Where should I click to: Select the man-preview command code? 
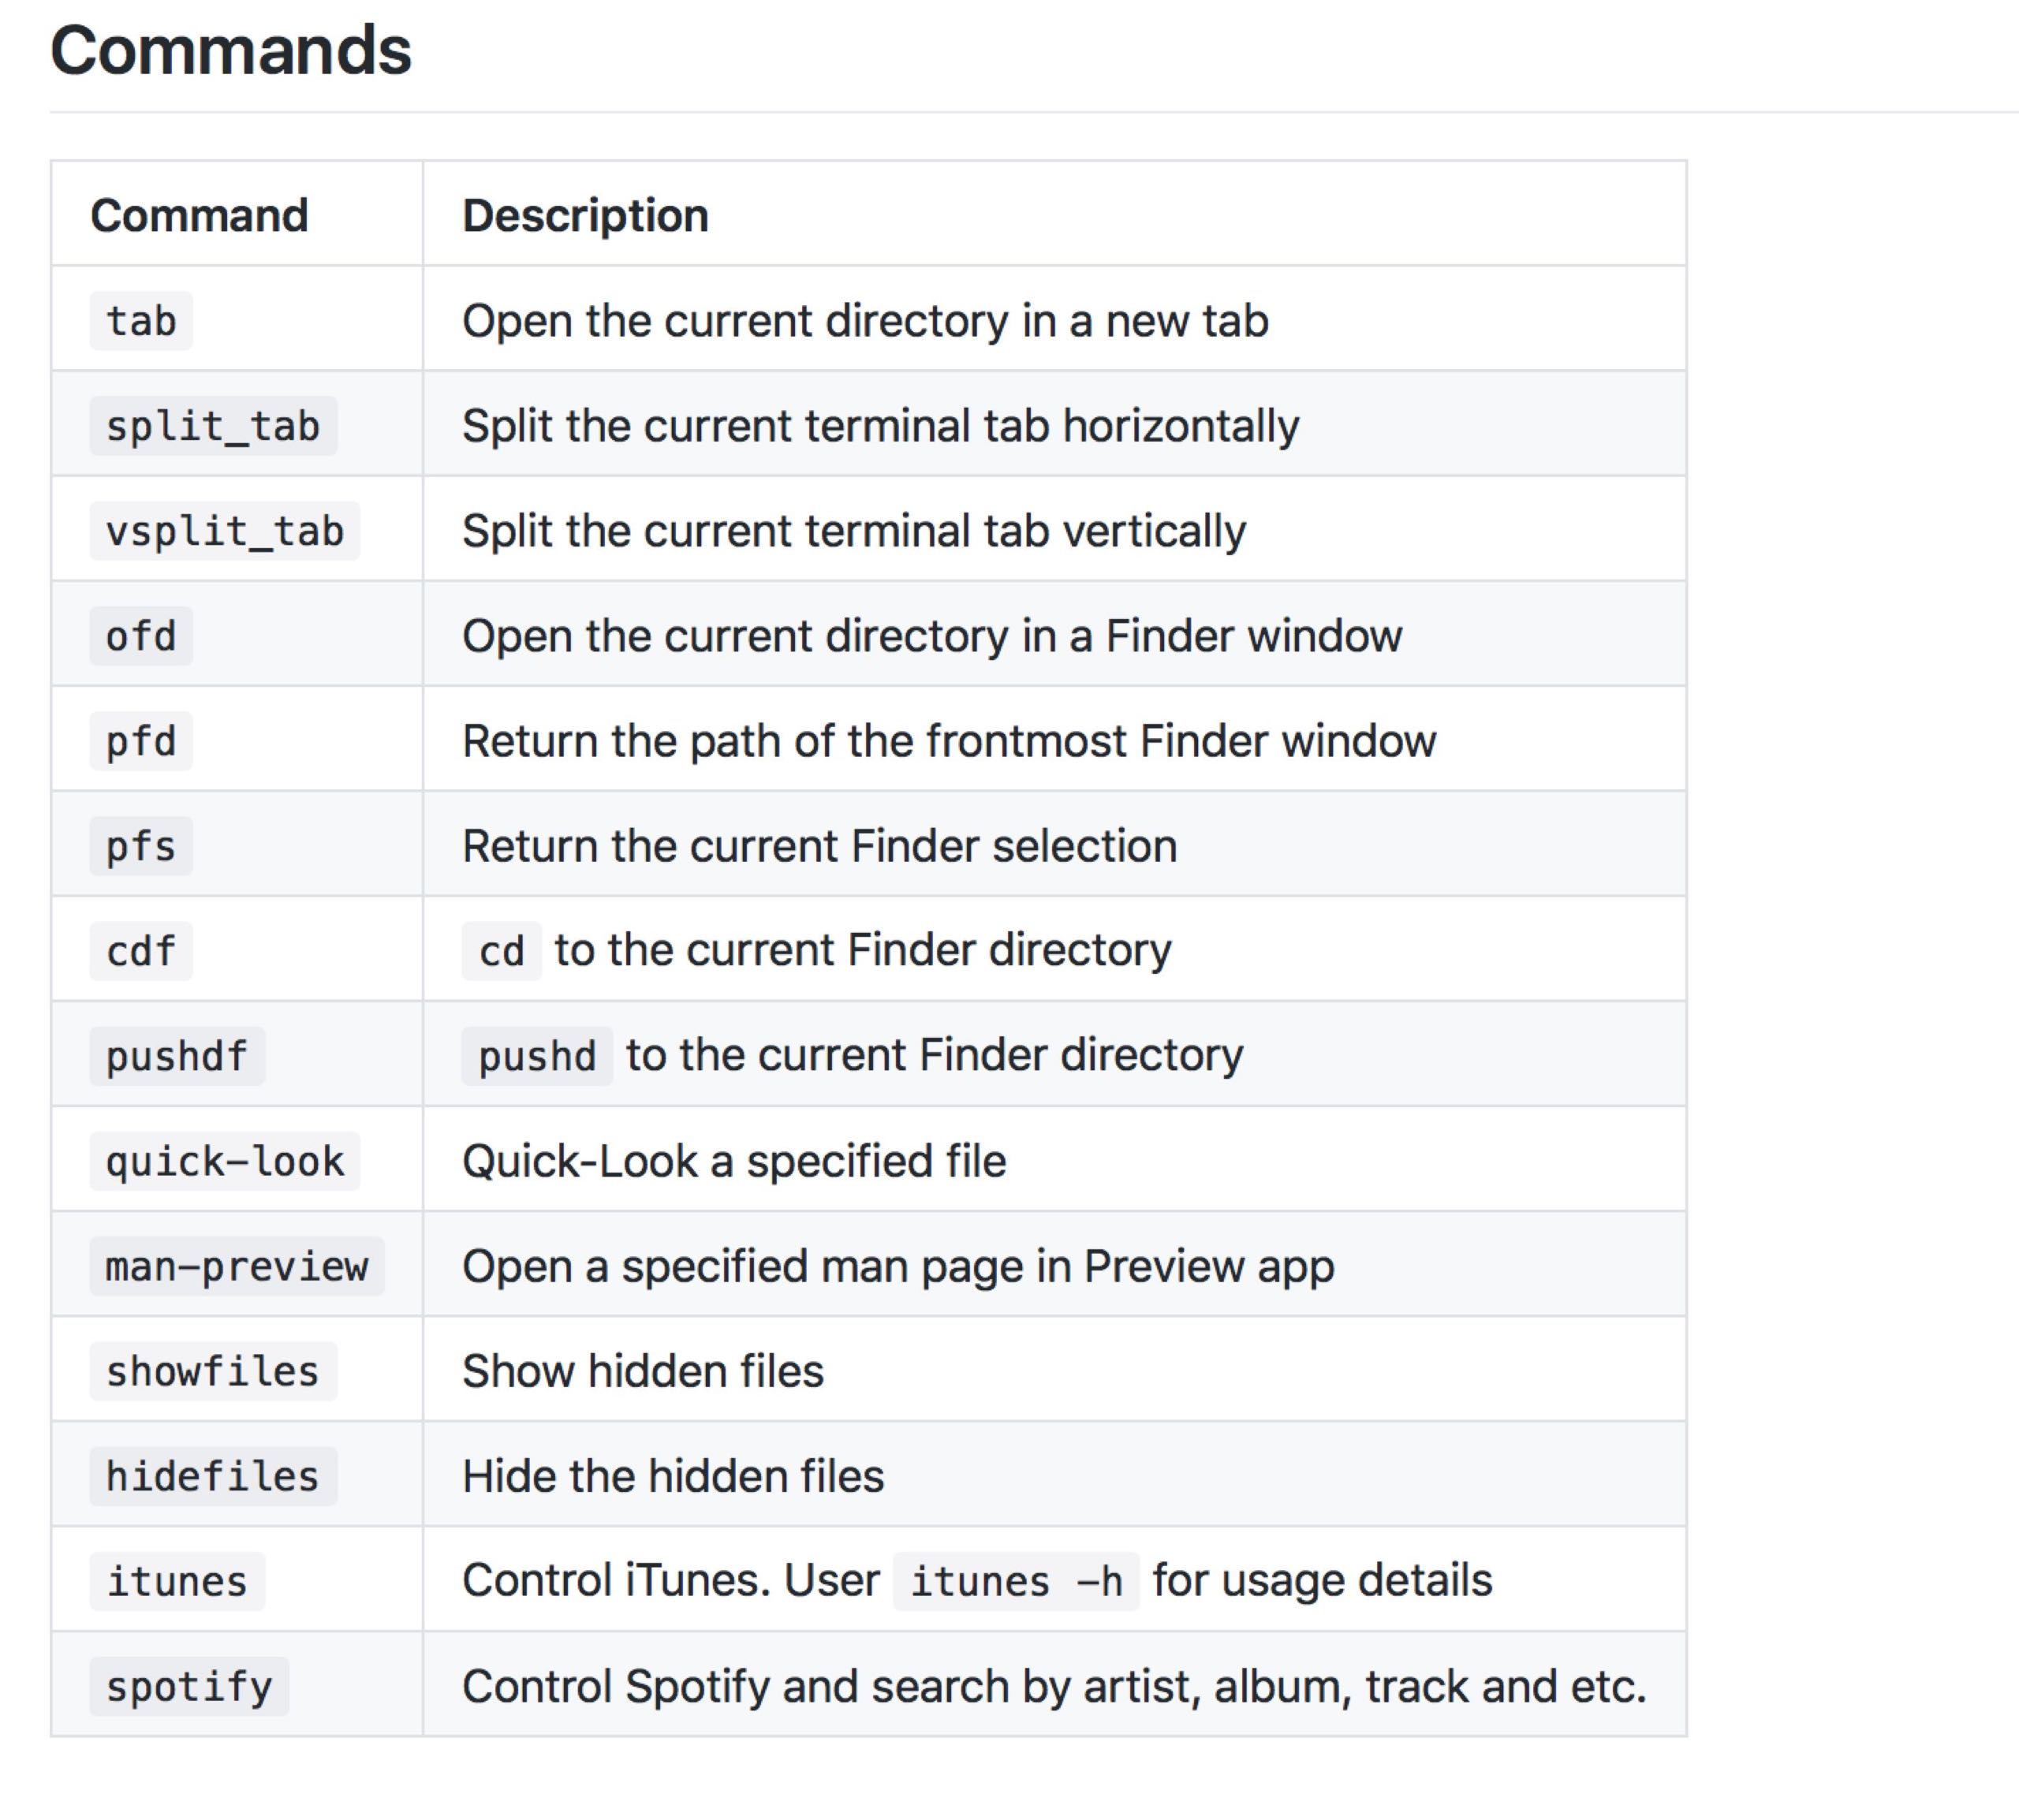pyautogui.click(x=237, y=1267)
